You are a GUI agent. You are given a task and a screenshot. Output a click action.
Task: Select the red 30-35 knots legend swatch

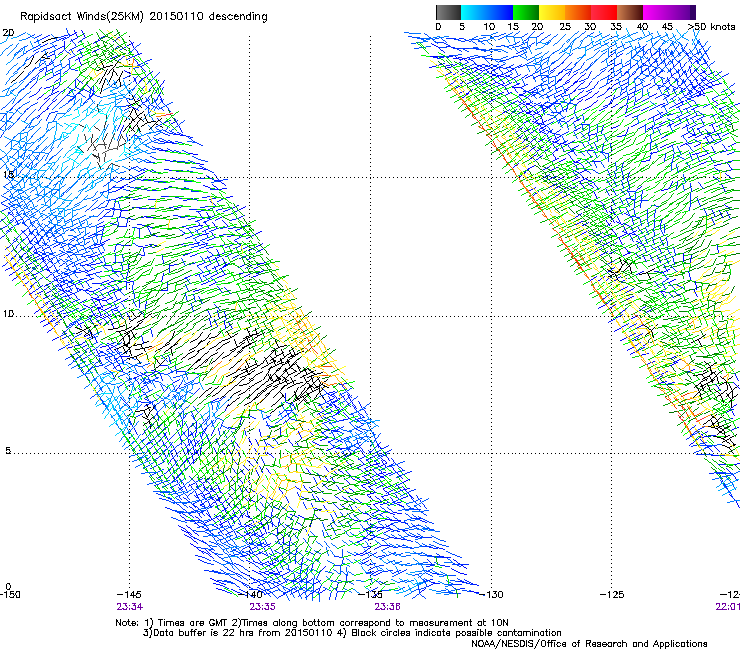pos(604,12)
